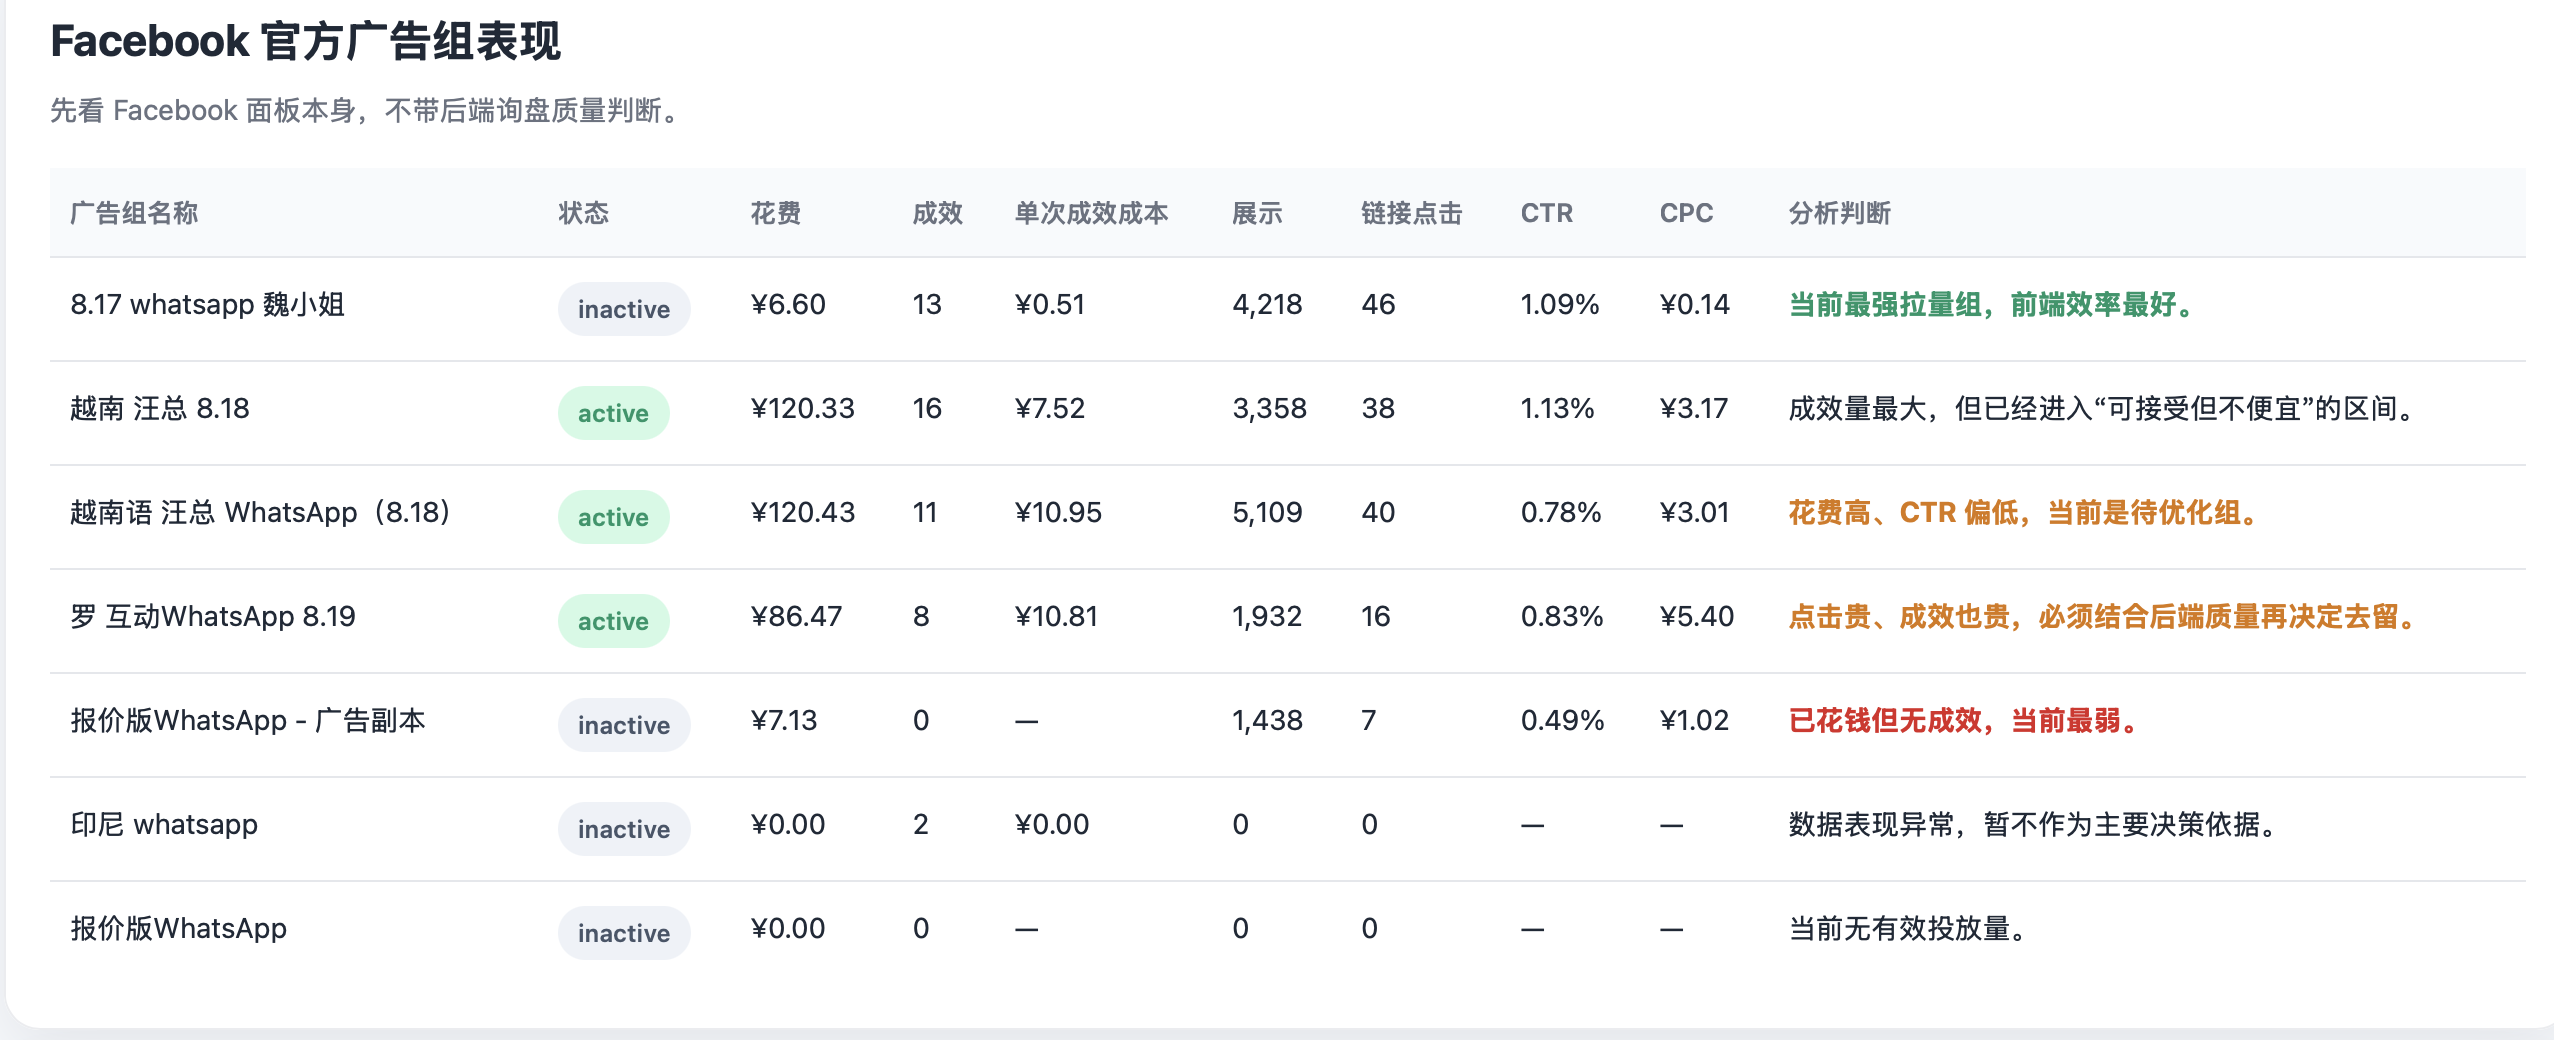This screenshot has height=1040, width=2554.
Task: Click impressions value 5,109
Action: pos(1267,512)
